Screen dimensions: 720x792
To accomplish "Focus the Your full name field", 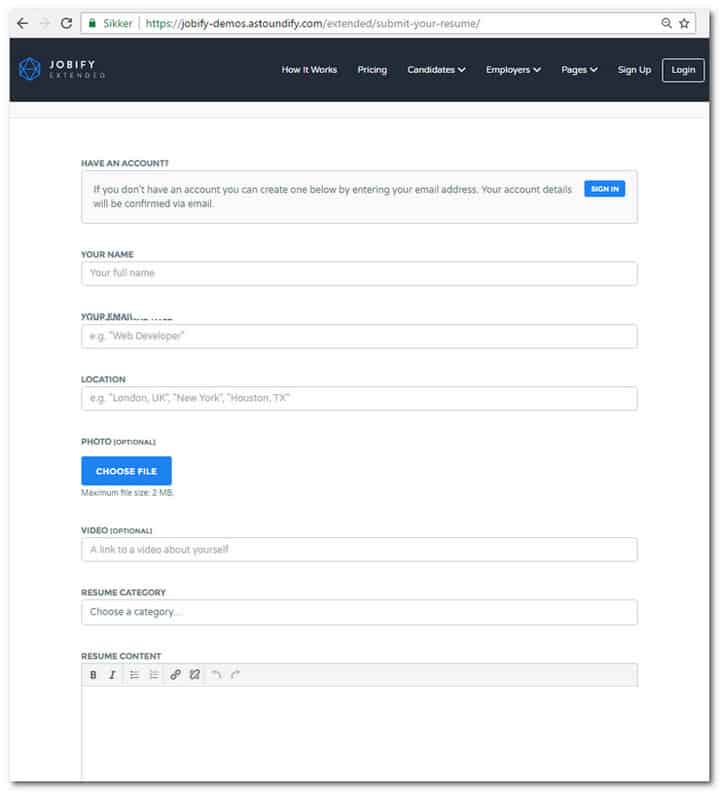I will click(x=359, y=273).
